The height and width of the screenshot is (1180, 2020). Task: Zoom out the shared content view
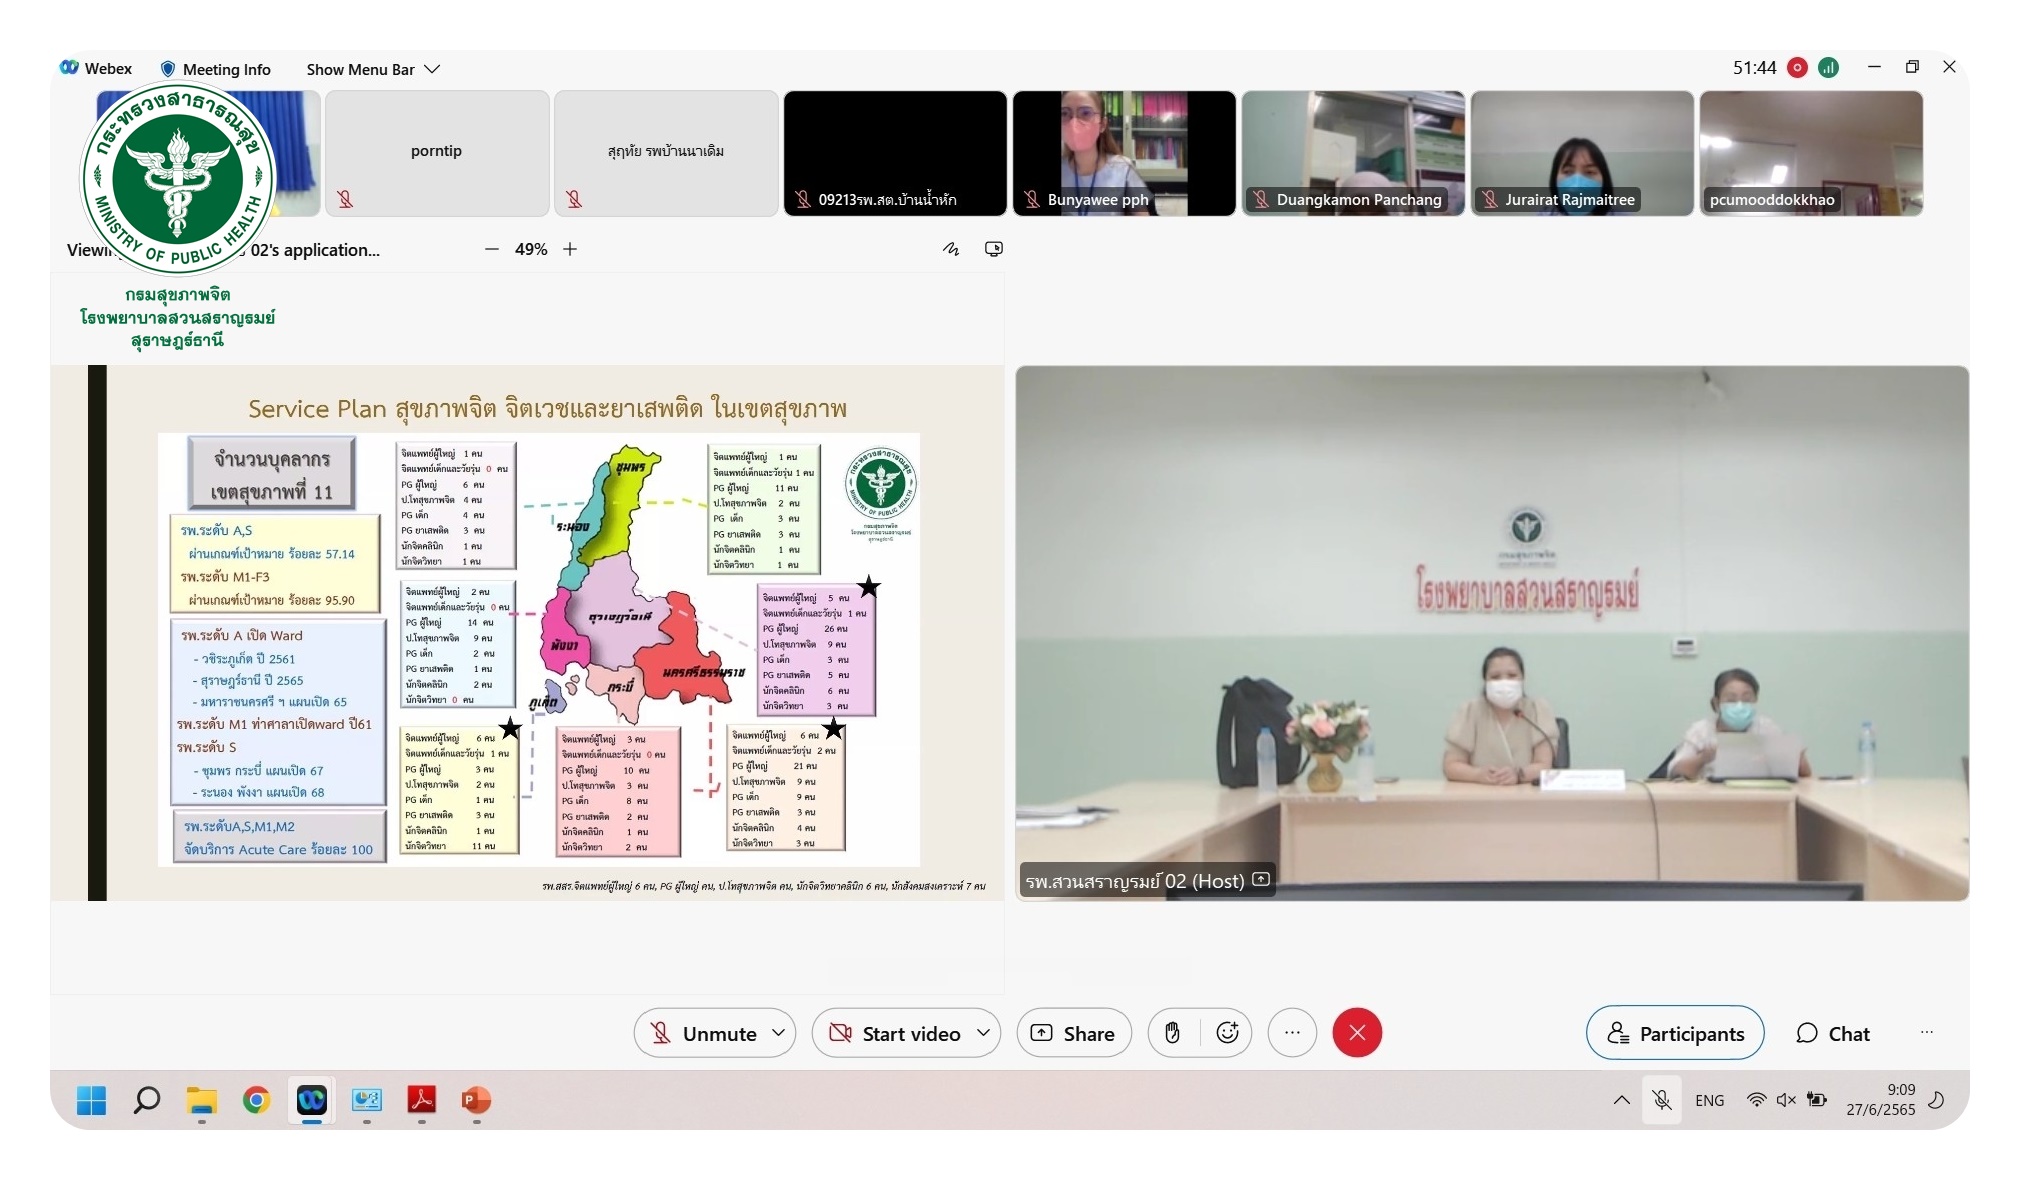pos(491,249)
